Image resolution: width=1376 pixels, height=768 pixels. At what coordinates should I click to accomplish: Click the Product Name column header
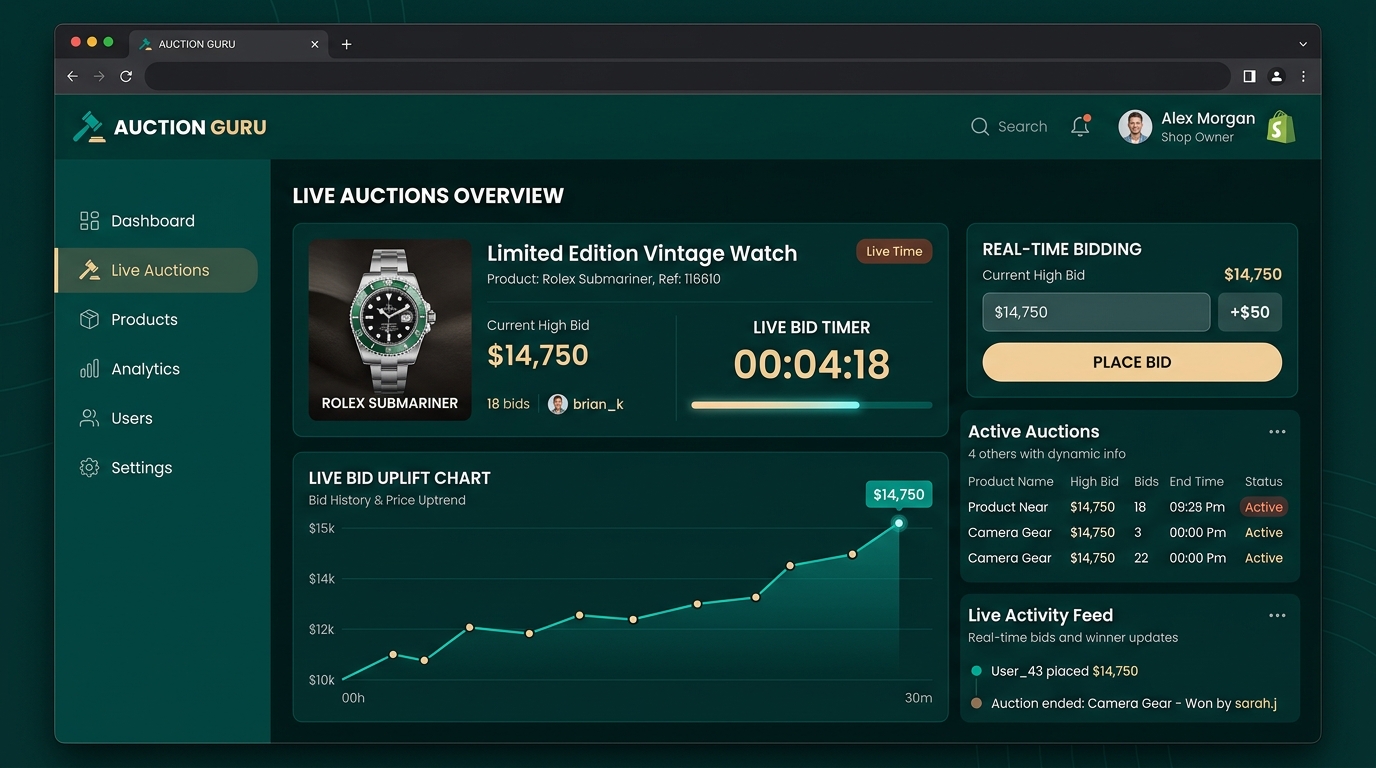1011,482
